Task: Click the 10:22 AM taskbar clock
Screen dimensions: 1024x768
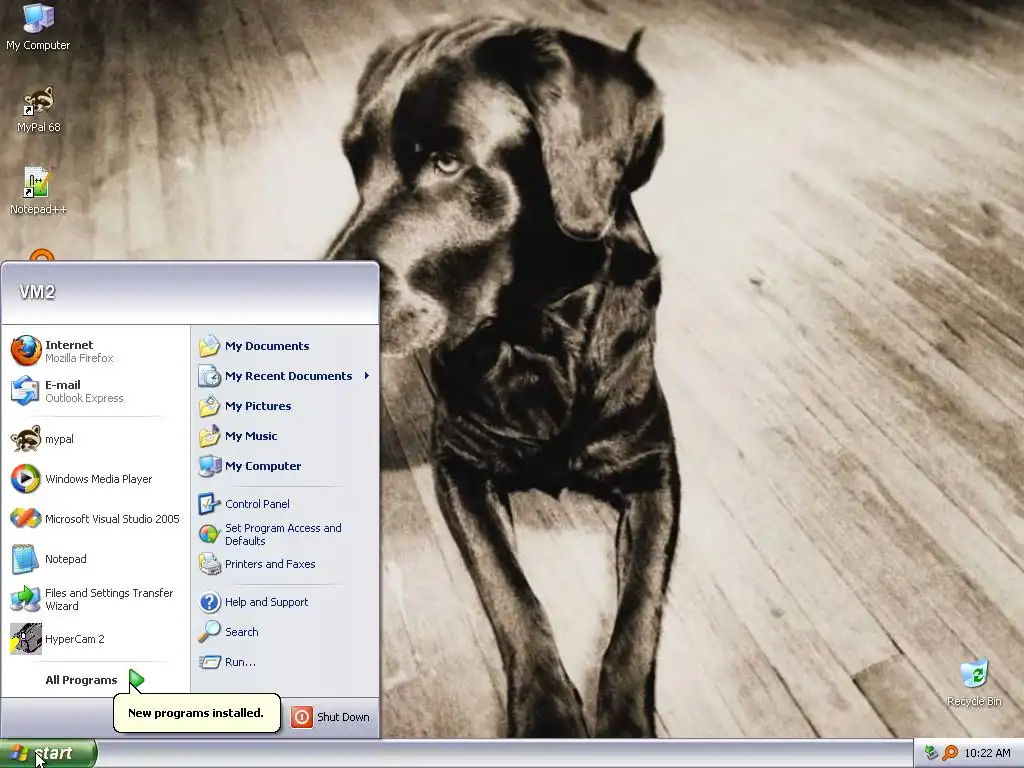Action: [987, 753]
